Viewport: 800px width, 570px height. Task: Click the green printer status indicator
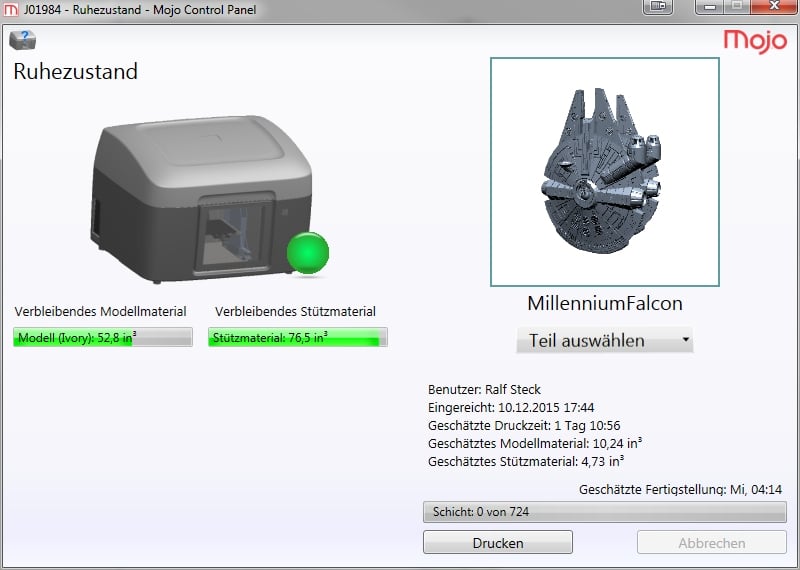308,253
